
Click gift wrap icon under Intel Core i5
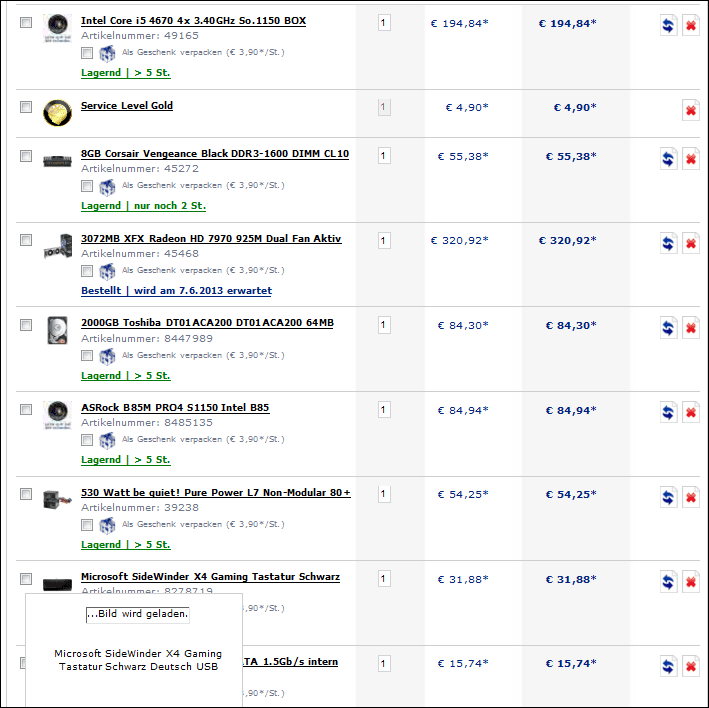pos(107,52)
